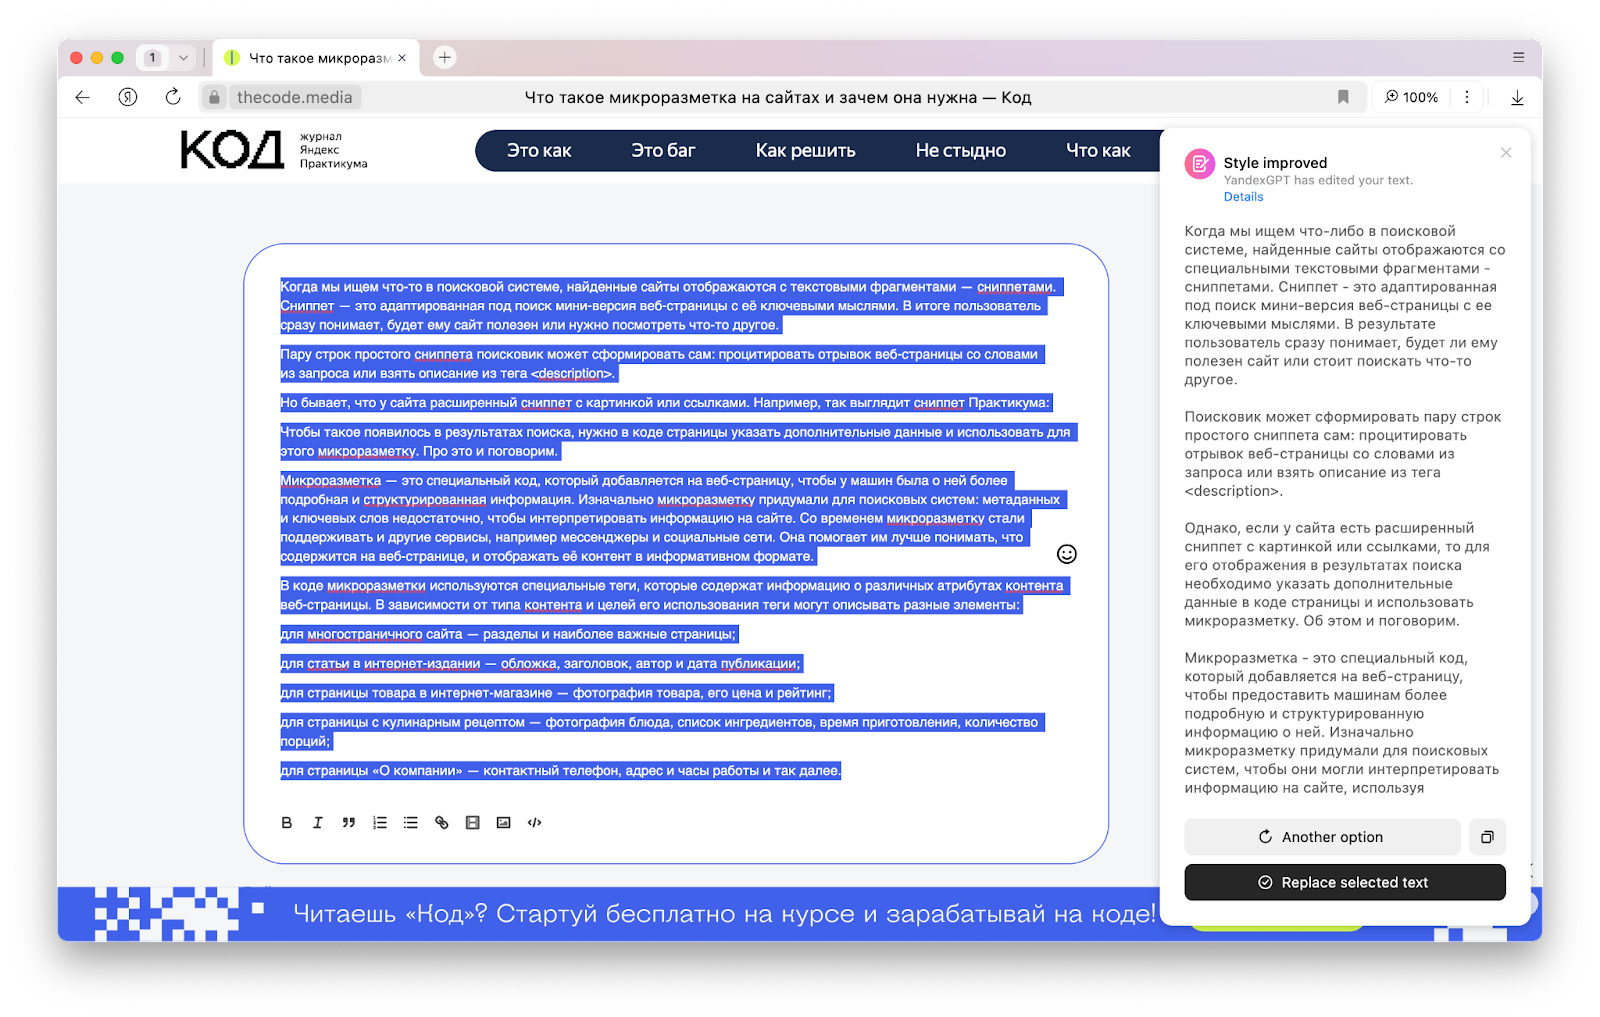Insert a video with the film icon
Image resolution: width=1600 pixels, height=1017 pixels.
click(473, 823)
